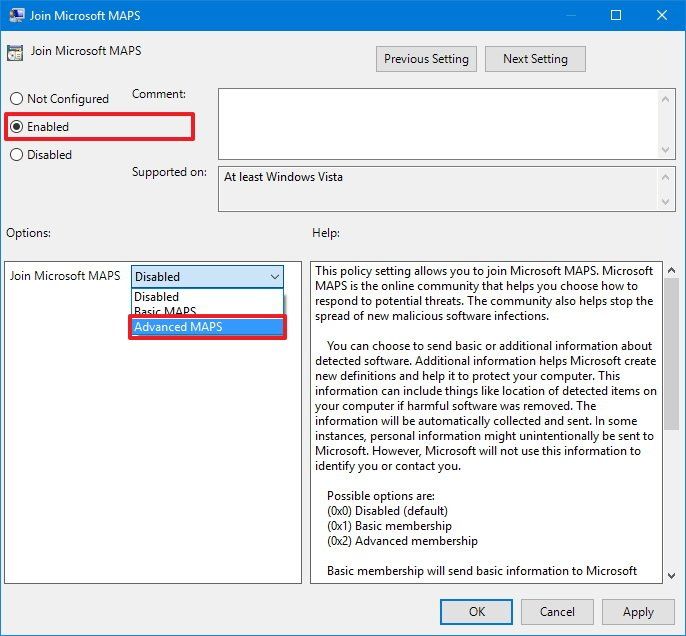The height and width of the screenshot is (636, 686).
Task: Click the Comment box scroll down arrow
Action: point(665,150)
